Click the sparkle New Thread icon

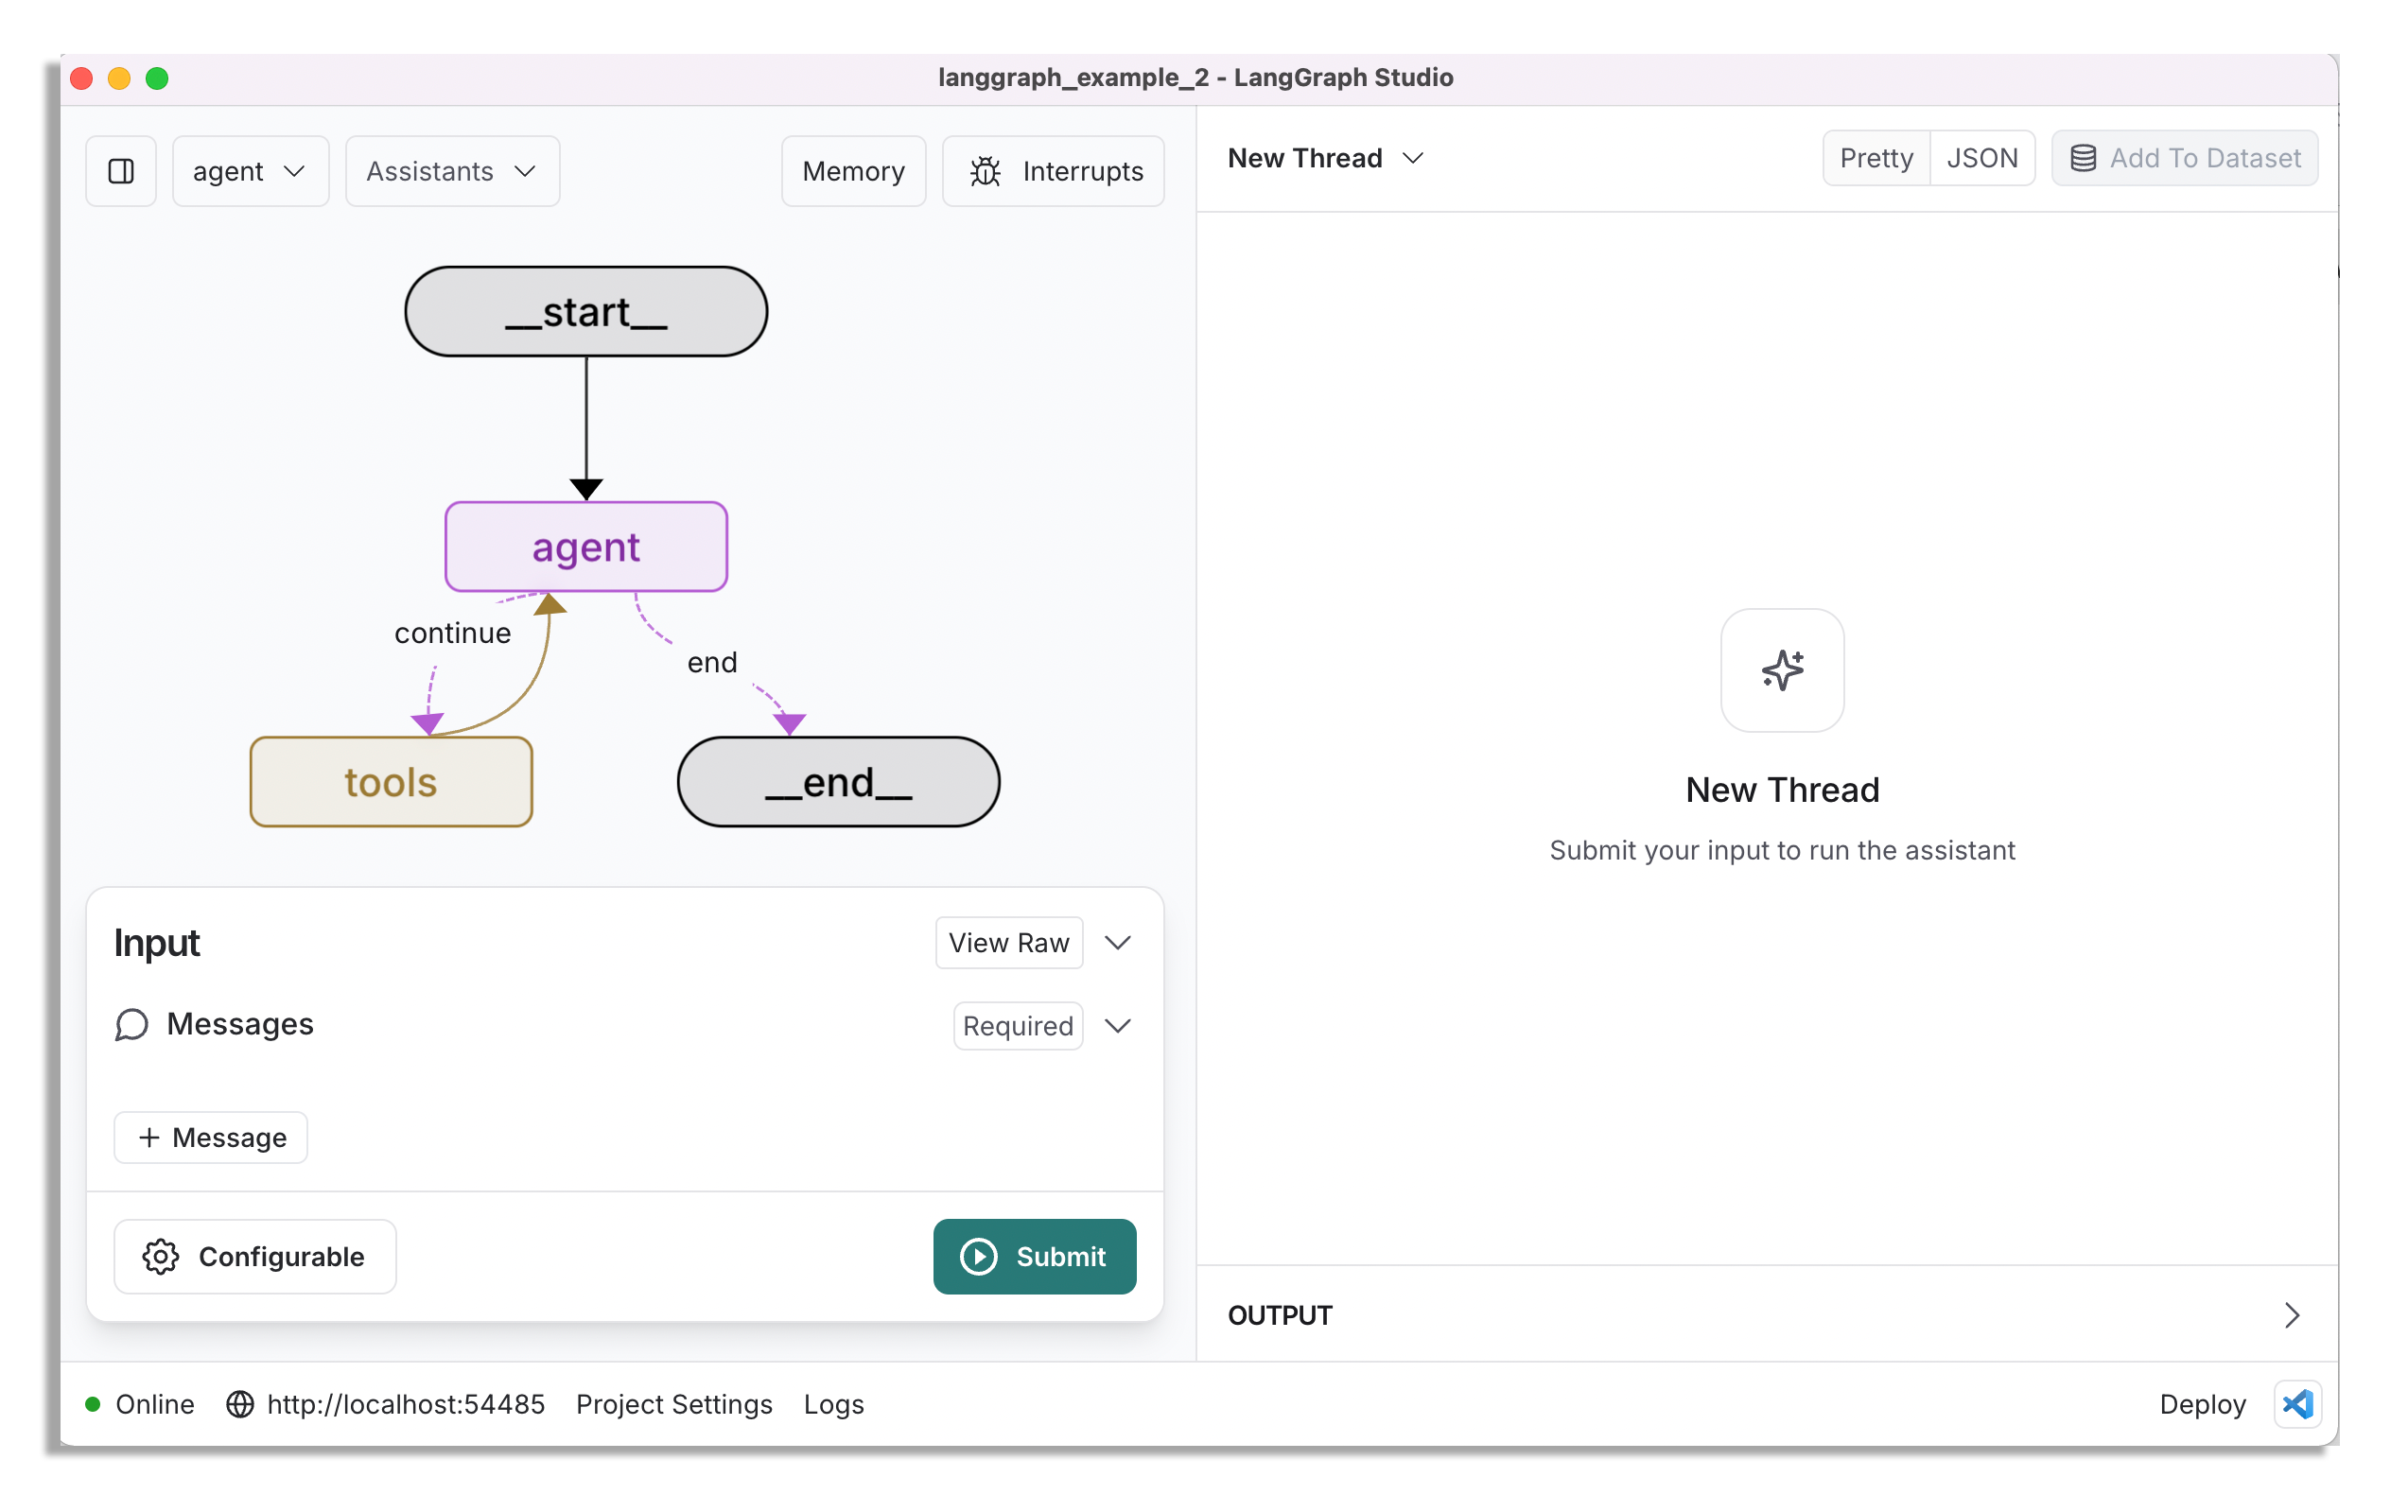1781,671
